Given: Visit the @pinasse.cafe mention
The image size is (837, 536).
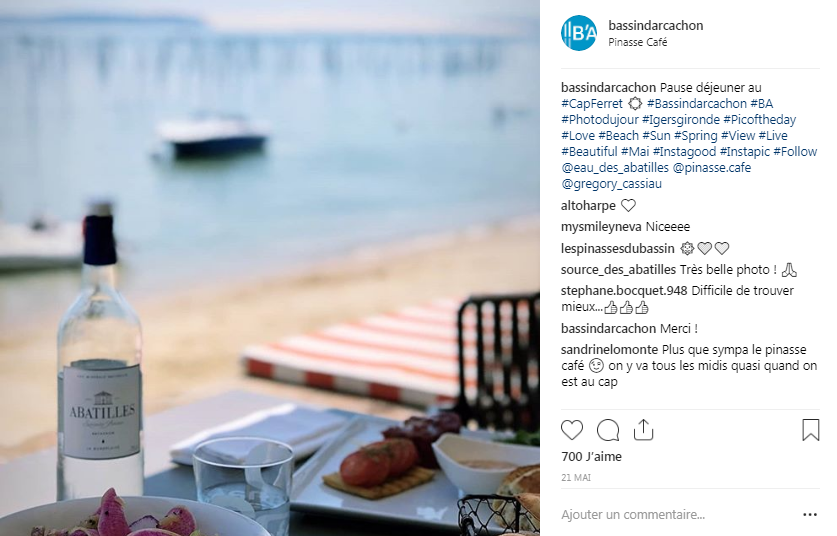Looking at the screenshot, I should coord(712,168).
